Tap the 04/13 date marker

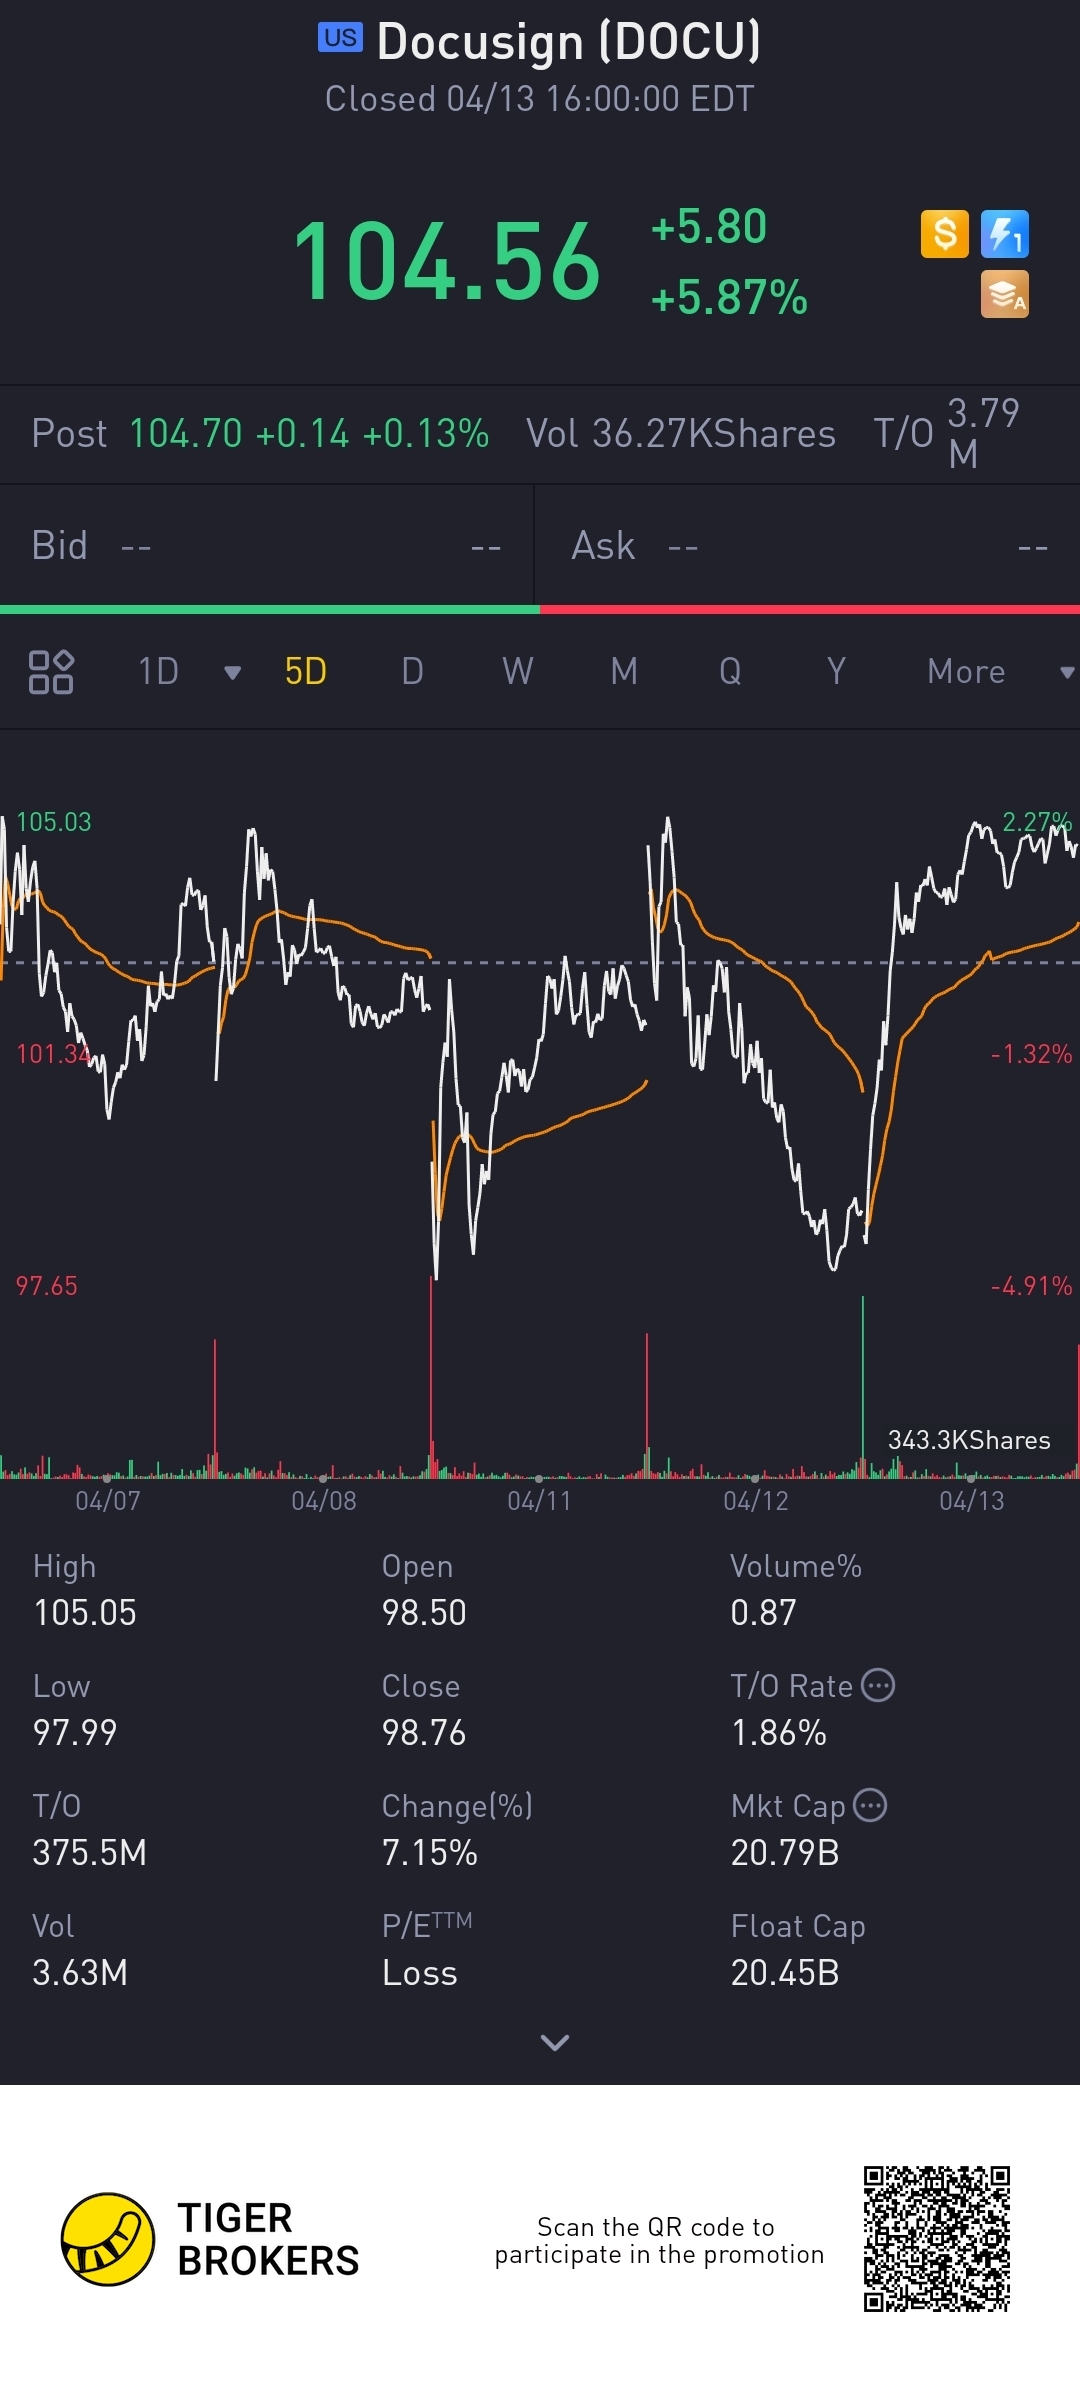point(972,1500)
